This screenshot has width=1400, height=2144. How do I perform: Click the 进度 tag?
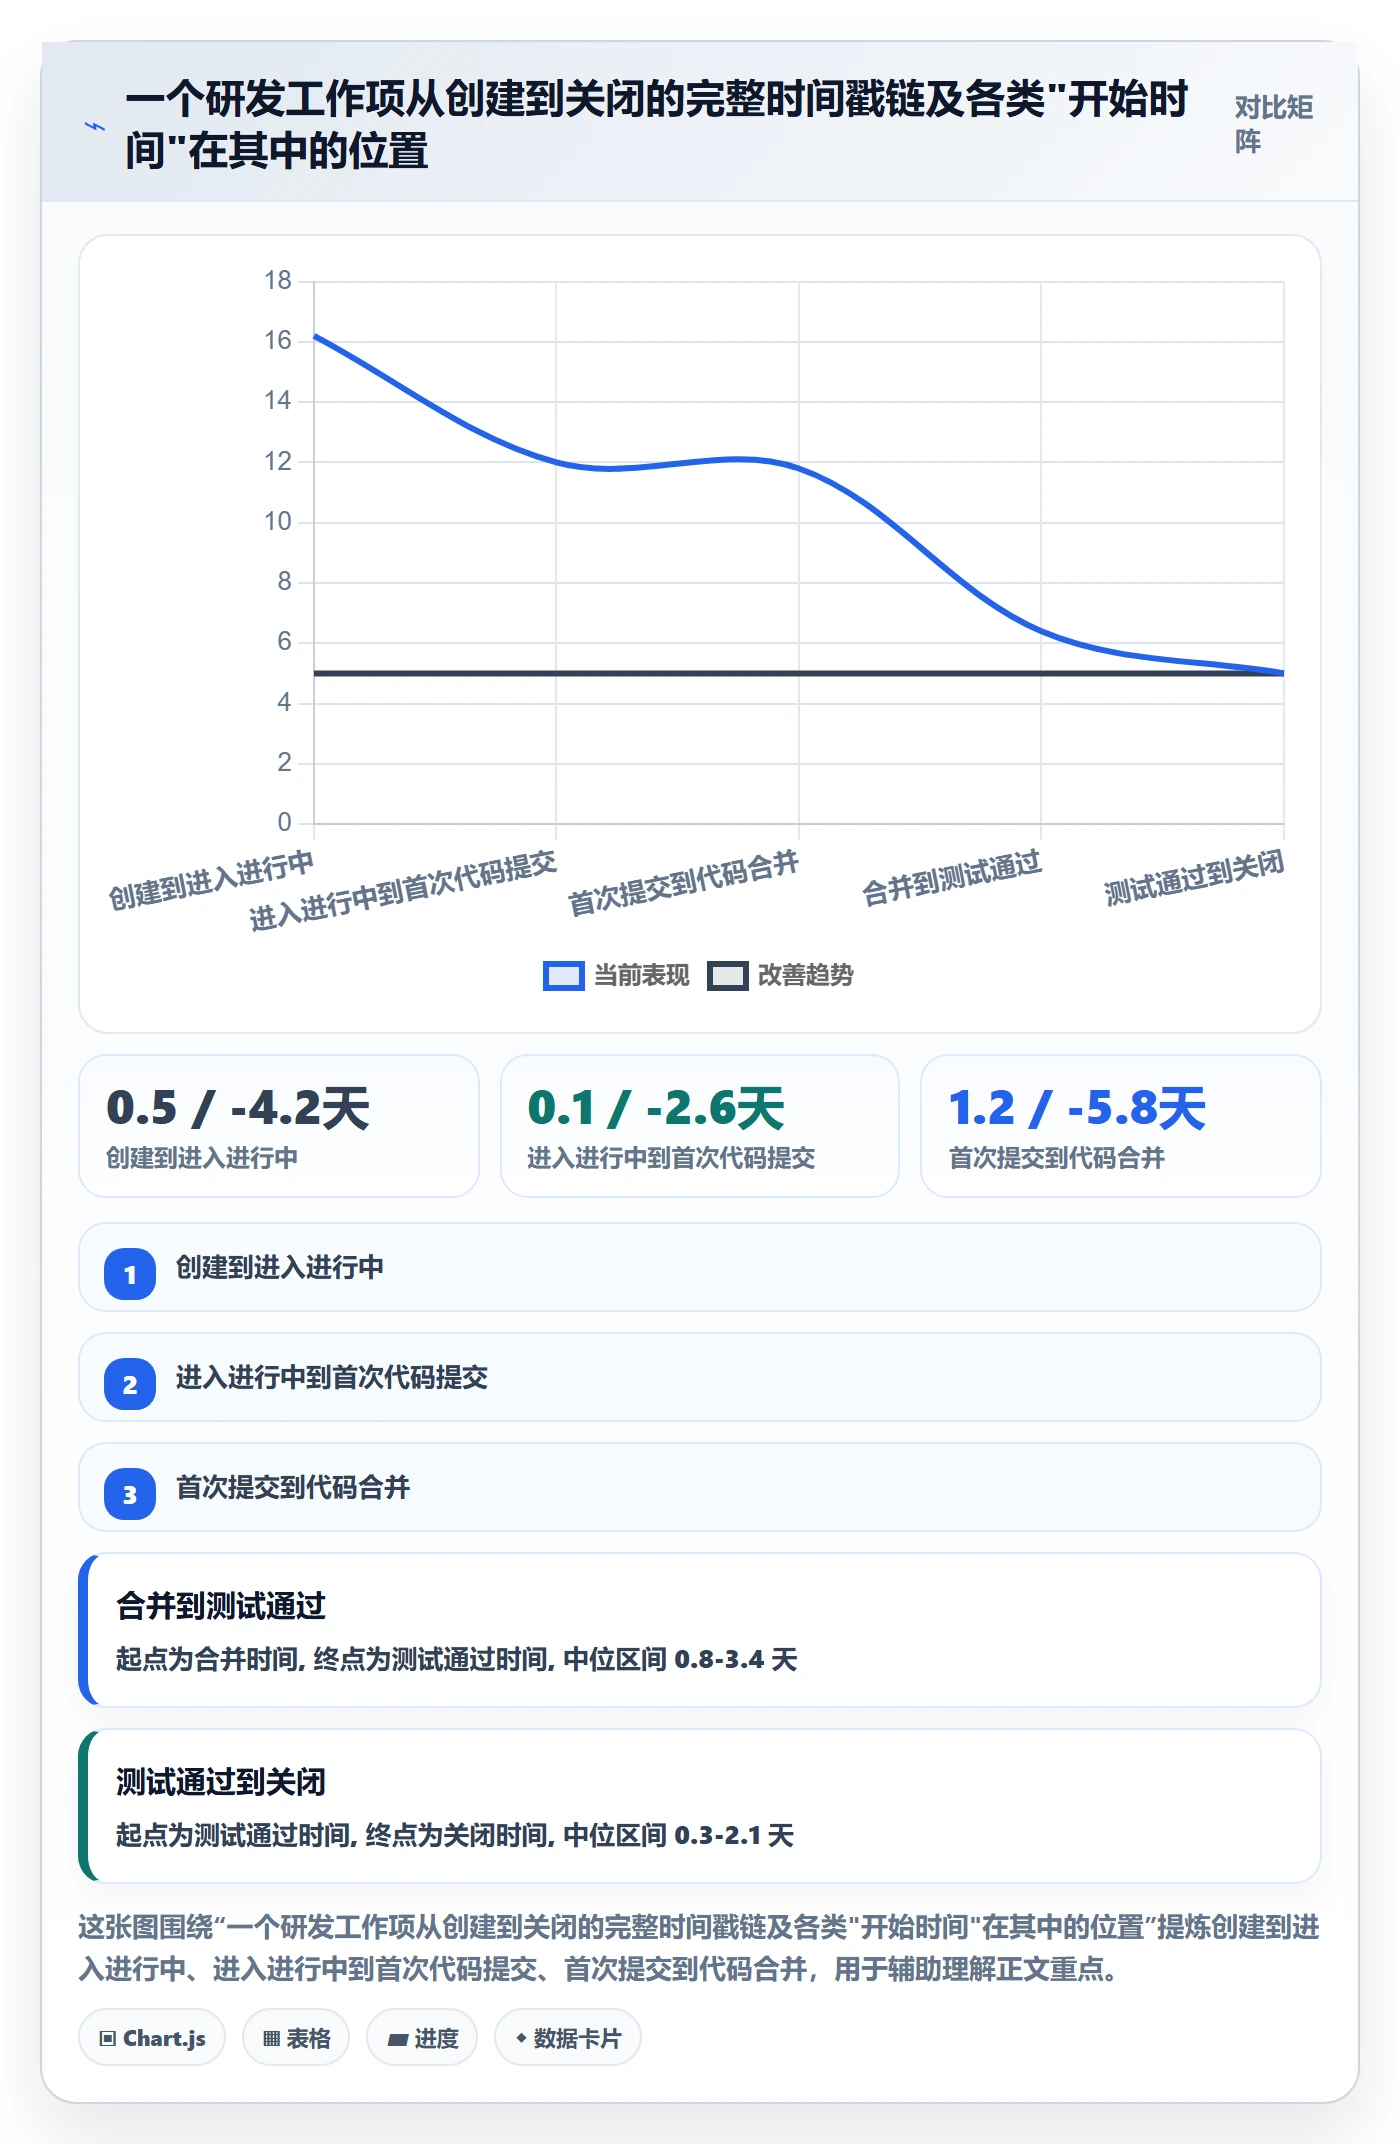pos(422,2038)
